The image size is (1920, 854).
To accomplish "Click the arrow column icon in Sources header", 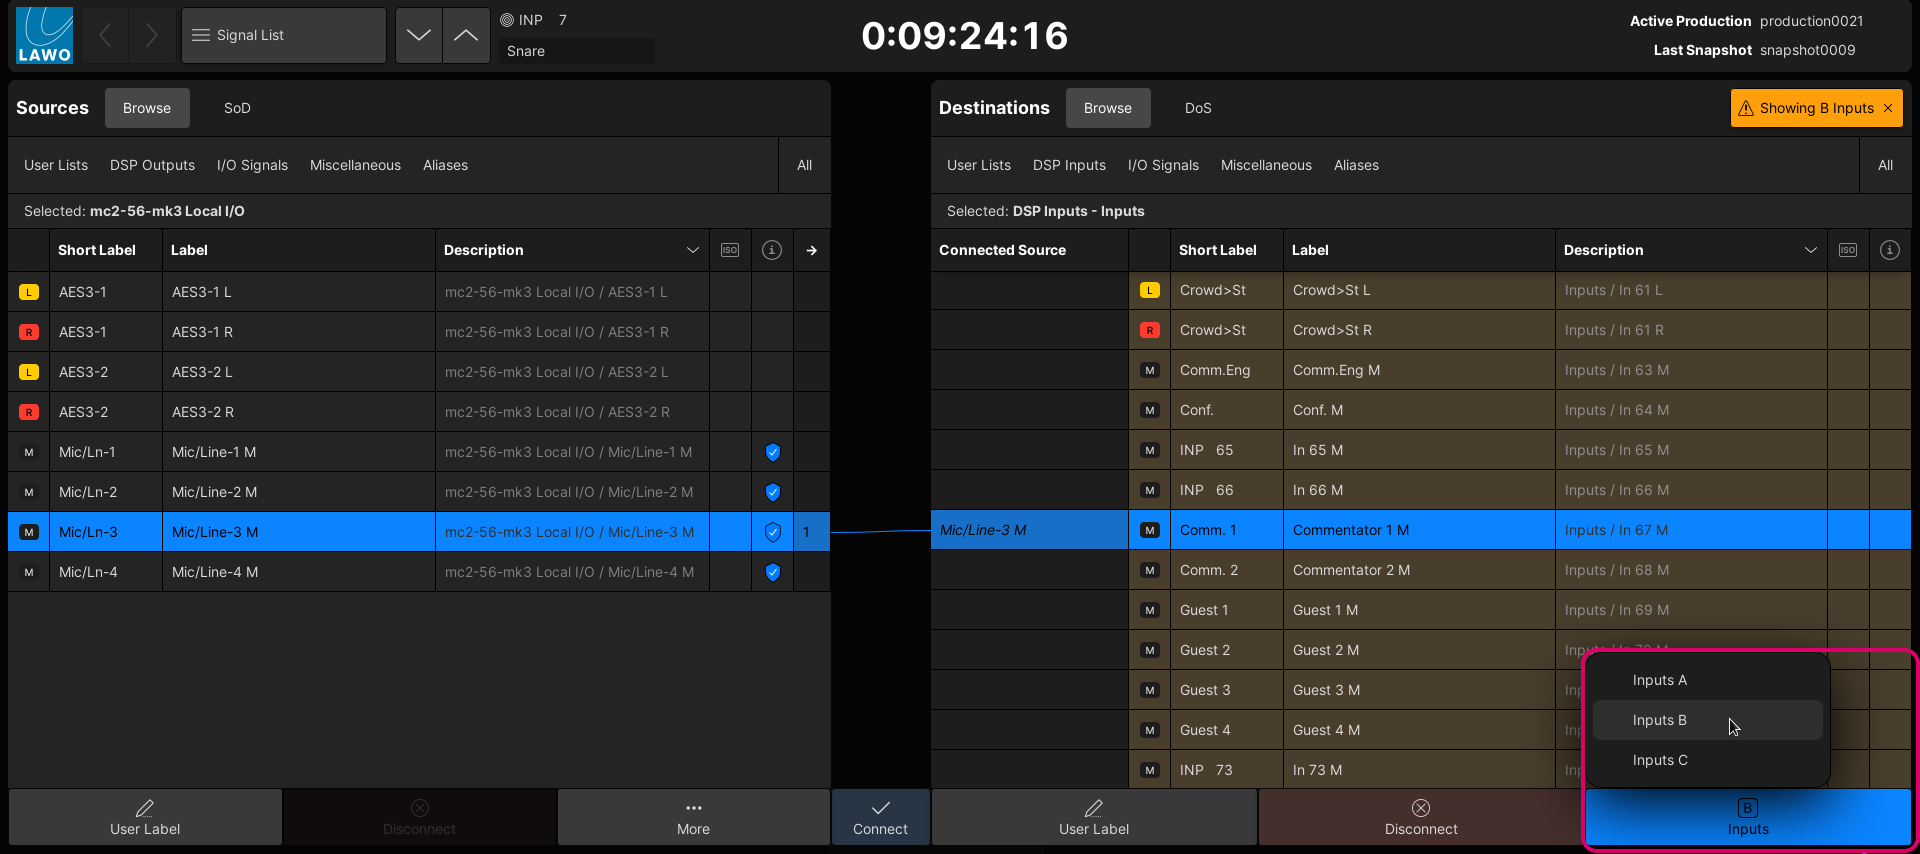I will tap(811, 250).
